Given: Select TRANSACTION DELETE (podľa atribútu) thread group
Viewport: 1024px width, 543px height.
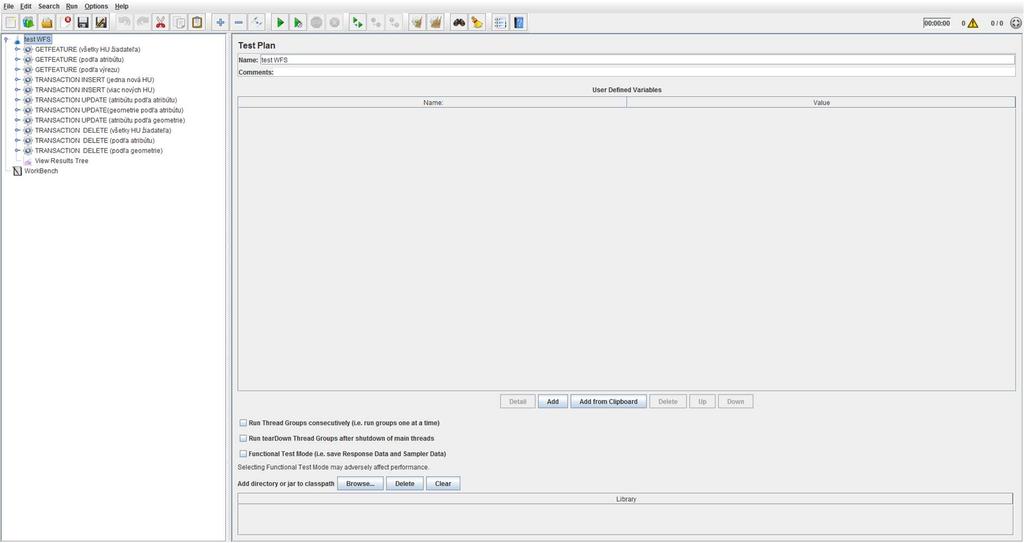Looking at the screenshot, I should click(95, 140).
